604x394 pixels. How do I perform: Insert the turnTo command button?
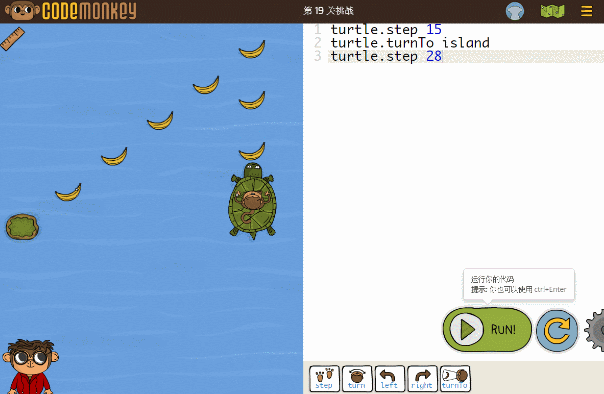(455, 379)
